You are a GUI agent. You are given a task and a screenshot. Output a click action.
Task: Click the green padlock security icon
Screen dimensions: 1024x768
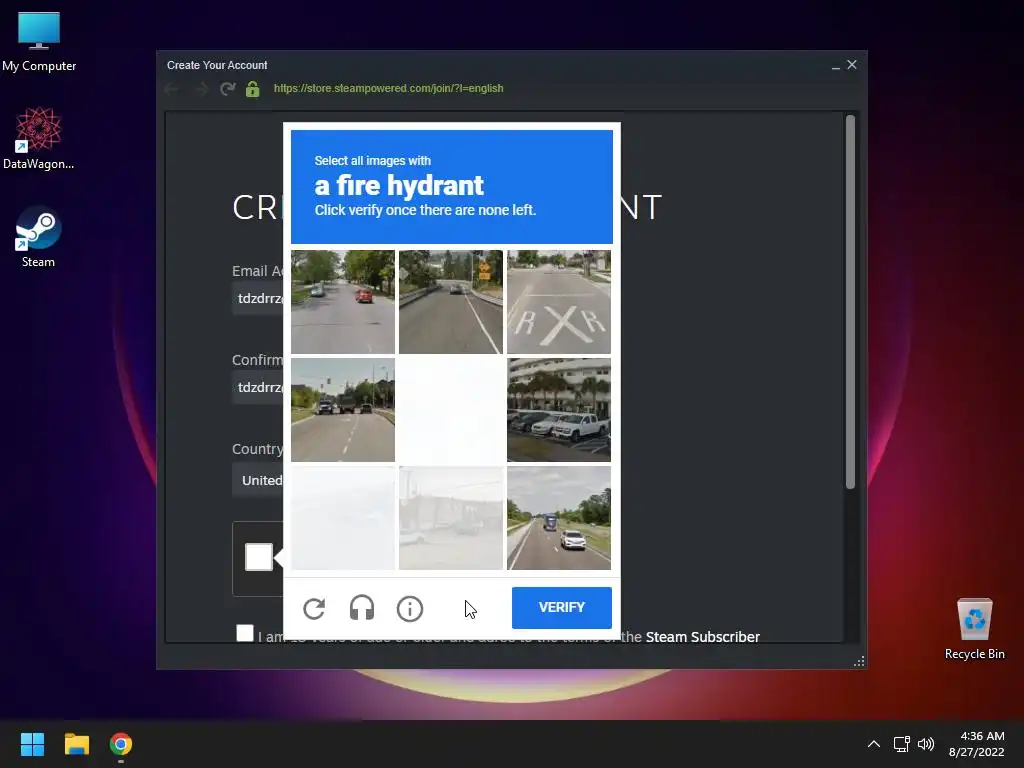(x=253, y=89)
